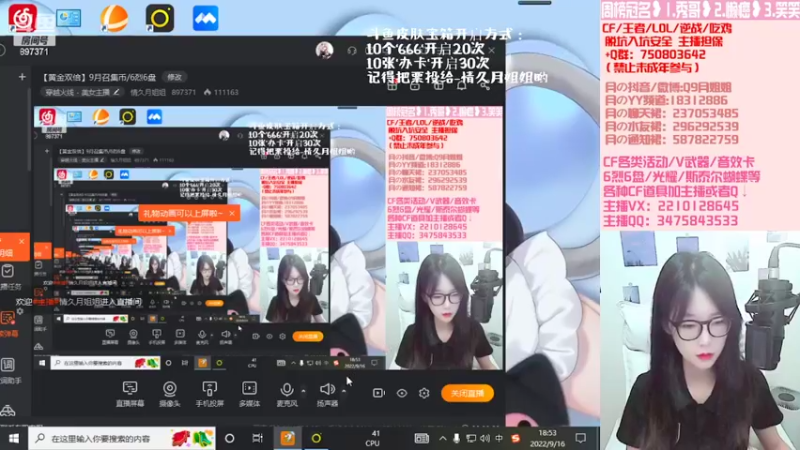Open the blue monitor desktop shortcut
800x450 pixels.
[x=68, y=18]
